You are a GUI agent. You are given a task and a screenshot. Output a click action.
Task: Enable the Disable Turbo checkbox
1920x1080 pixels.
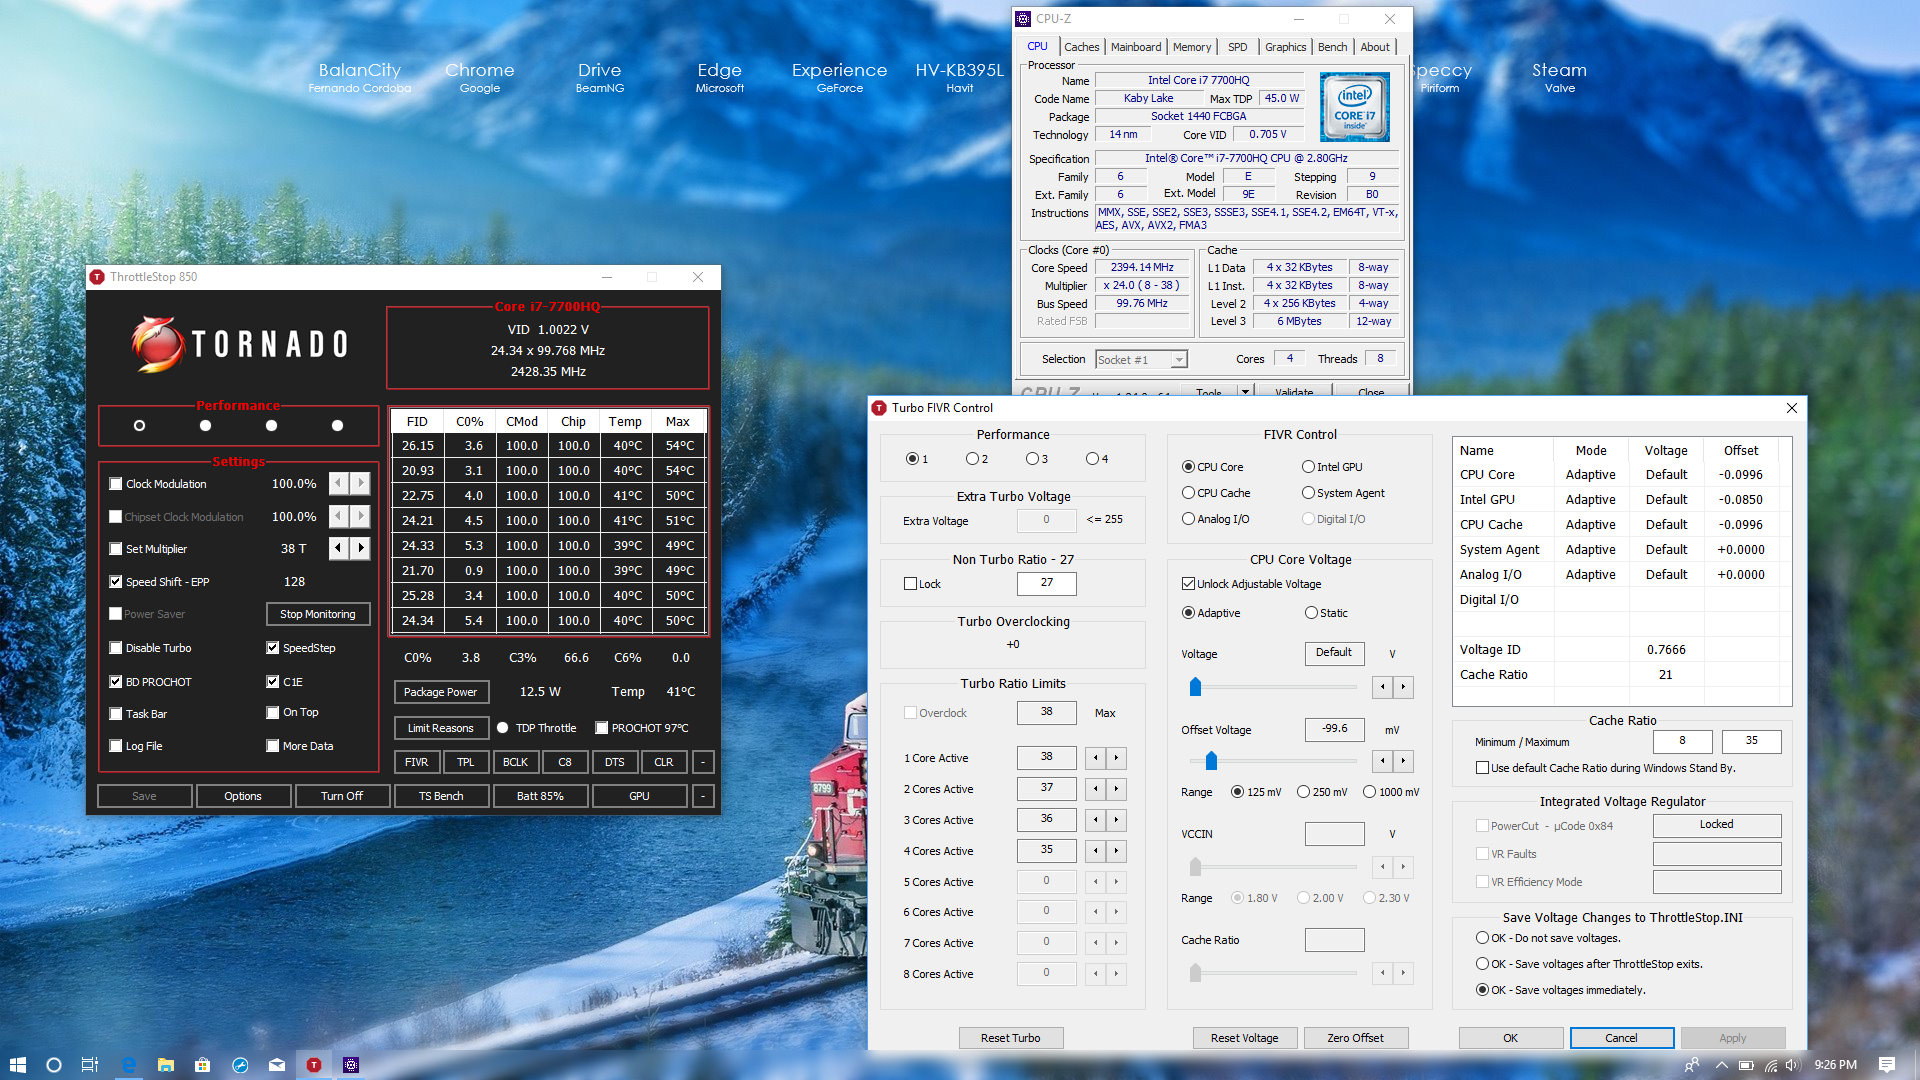(x=116, y=648)
